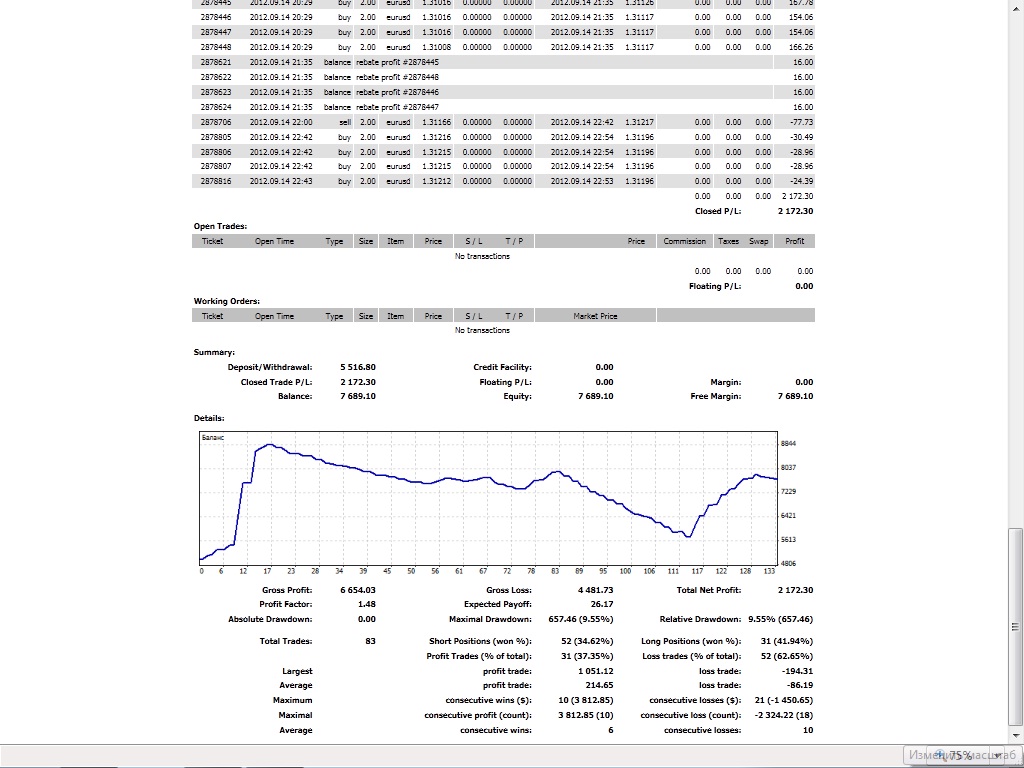Select Maximal Drawdown 657.46 (9.55%)

(581, 619)
